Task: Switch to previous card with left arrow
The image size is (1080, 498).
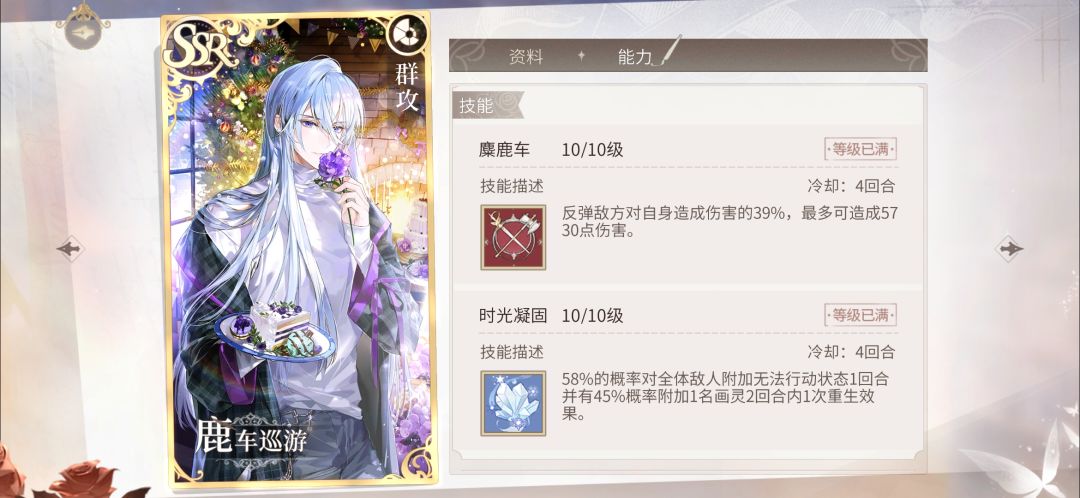Action: (70, 249)
